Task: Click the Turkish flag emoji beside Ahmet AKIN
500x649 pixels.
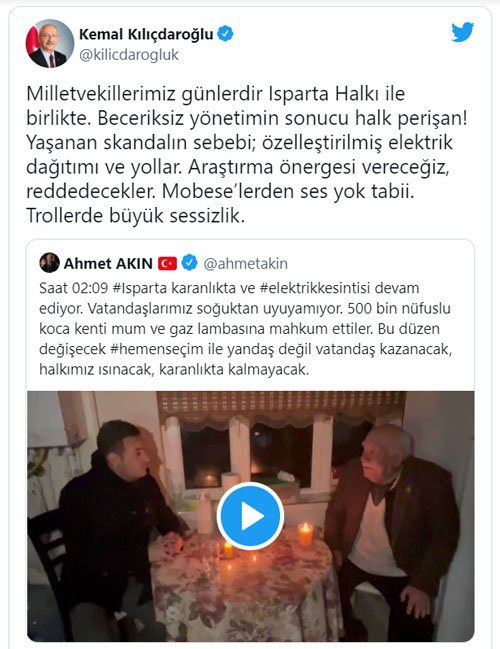Action: (x=167, y=263)
